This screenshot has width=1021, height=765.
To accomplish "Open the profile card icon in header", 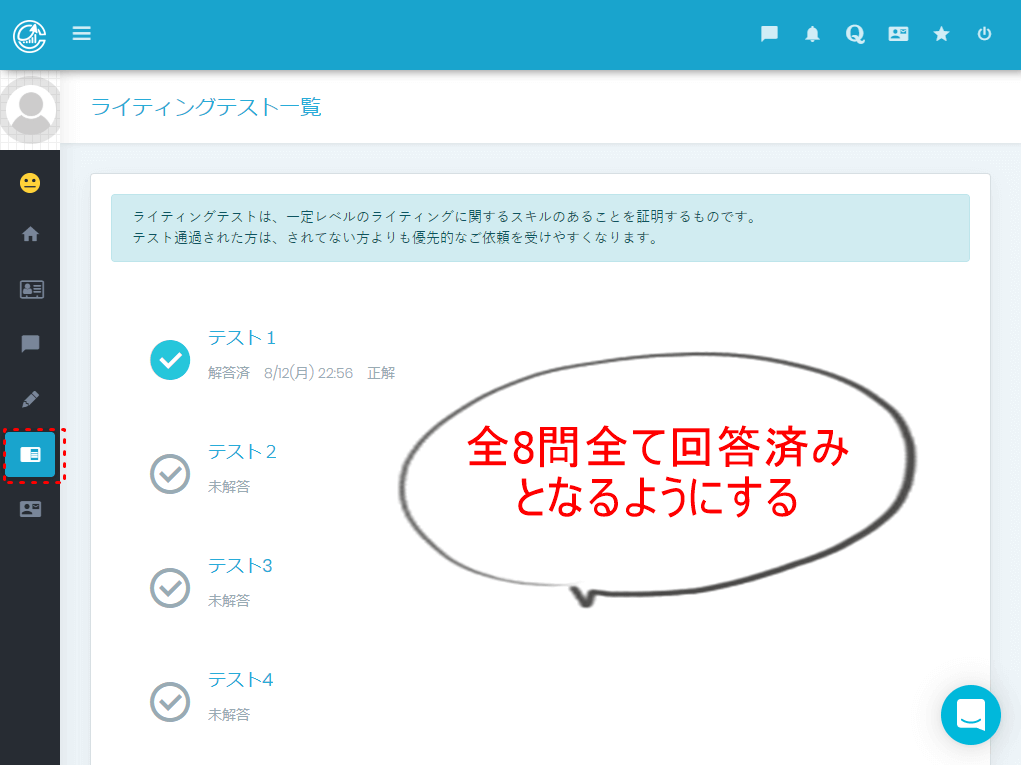I will pyautogui.click(x=898, y=34).
